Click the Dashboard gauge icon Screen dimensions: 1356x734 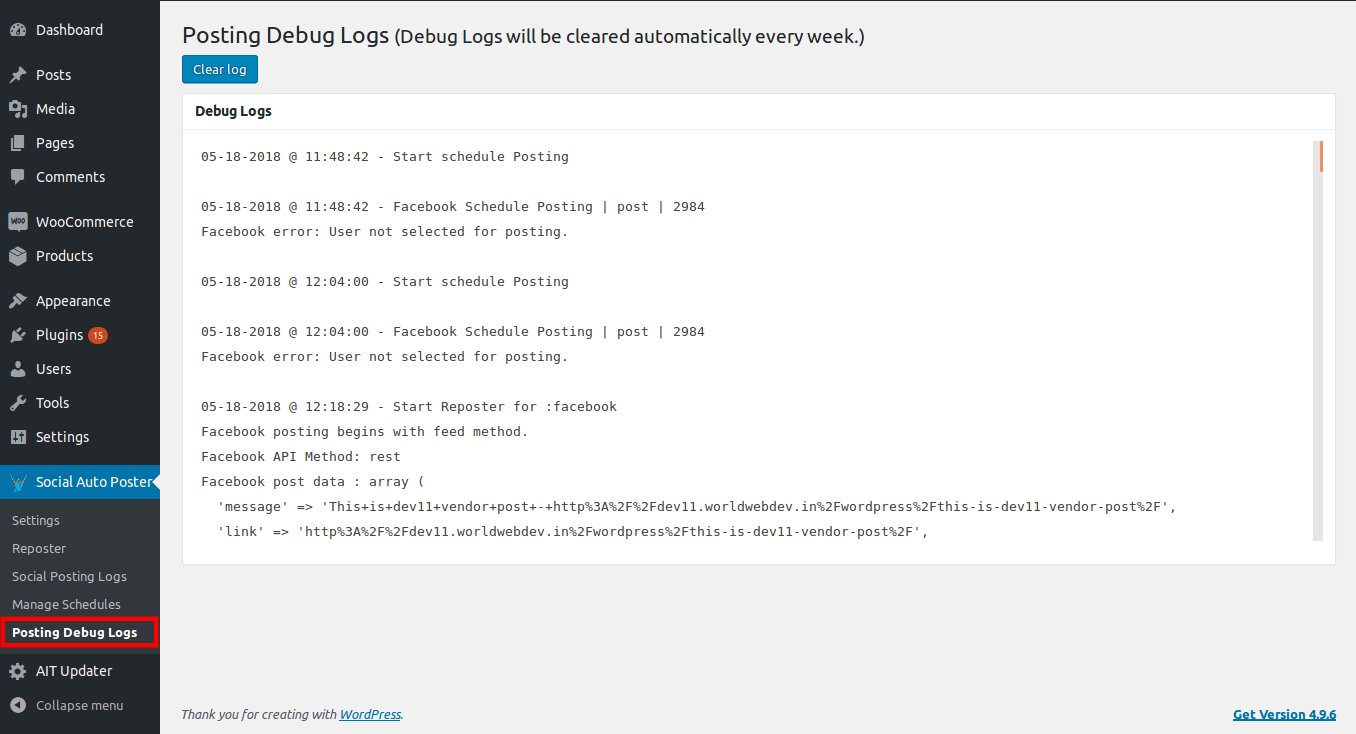click(18, 30)
